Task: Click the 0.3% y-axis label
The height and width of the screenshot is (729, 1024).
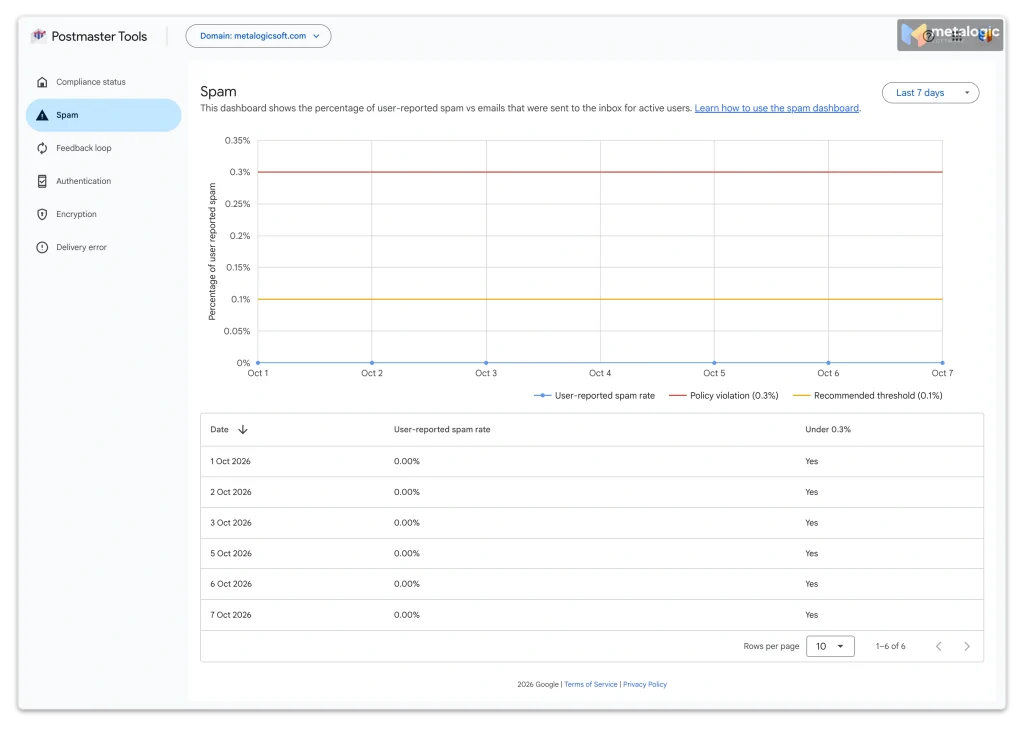Action: pyautogui.click(x=240, y=172)
